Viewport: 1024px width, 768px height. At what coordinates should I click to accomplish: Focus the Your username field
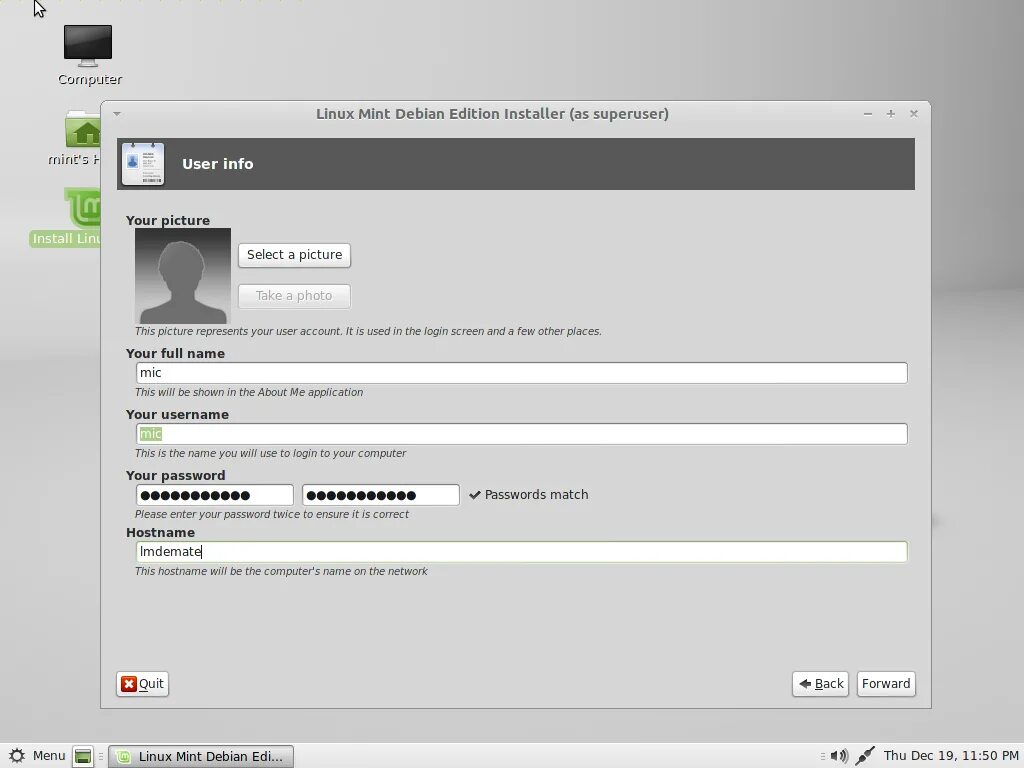[522, 434]
